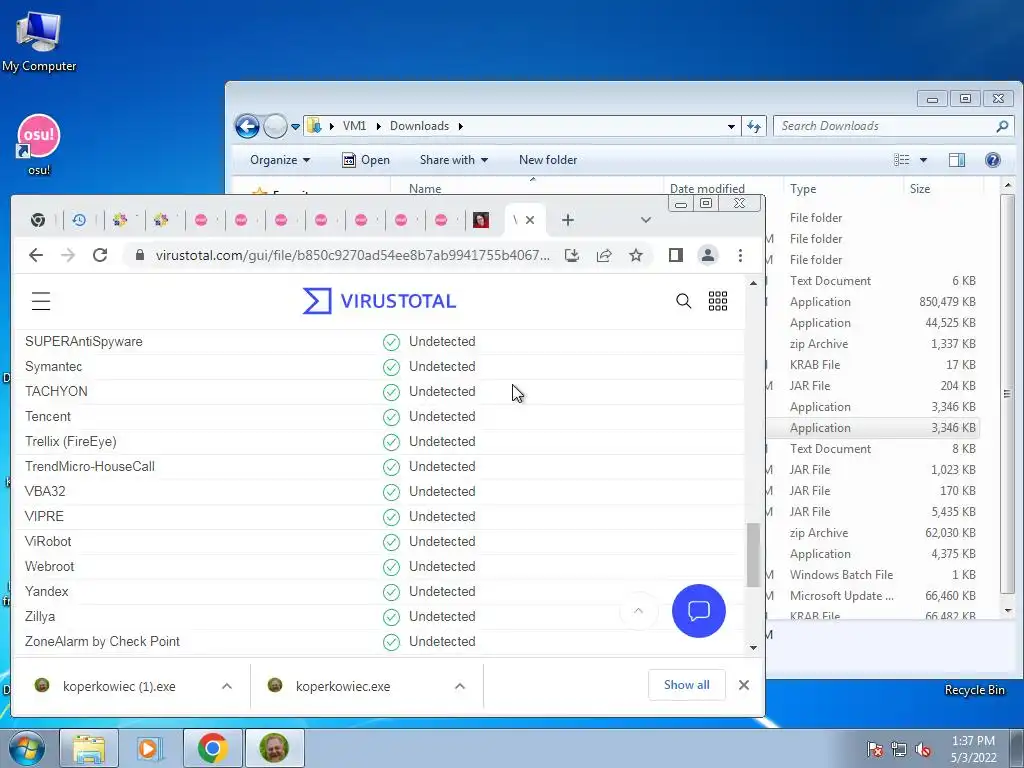Select the osu! desktop shortcut
This screenshot has height=768, width=1024.
pyautogui.click(x=39, y=144)
